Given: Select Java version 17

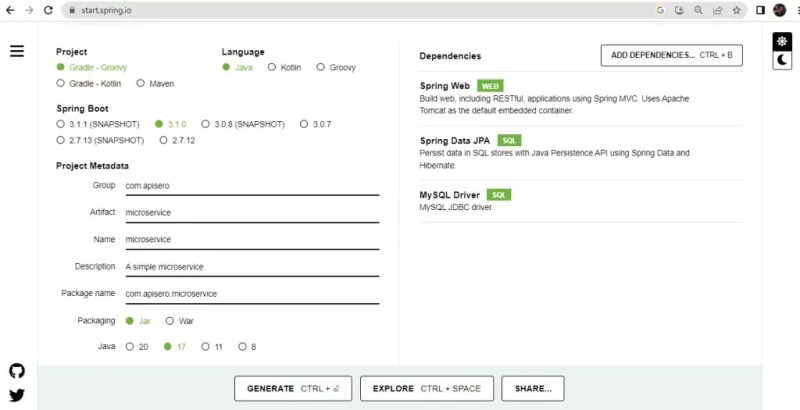Looking at the screenshot, I should pyautogui.click(x=174, y=347).
